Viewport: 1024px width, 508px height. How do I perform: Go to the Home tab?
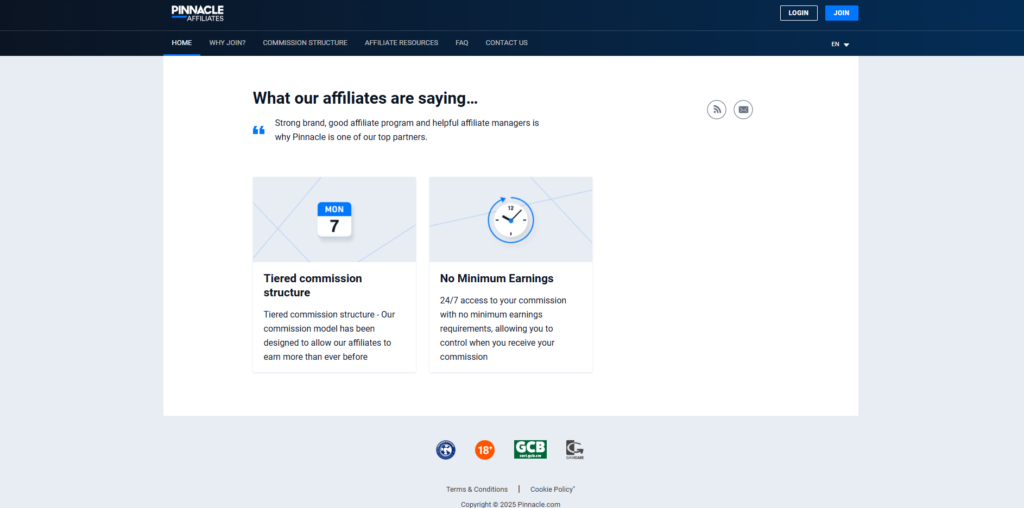point(181,43)
